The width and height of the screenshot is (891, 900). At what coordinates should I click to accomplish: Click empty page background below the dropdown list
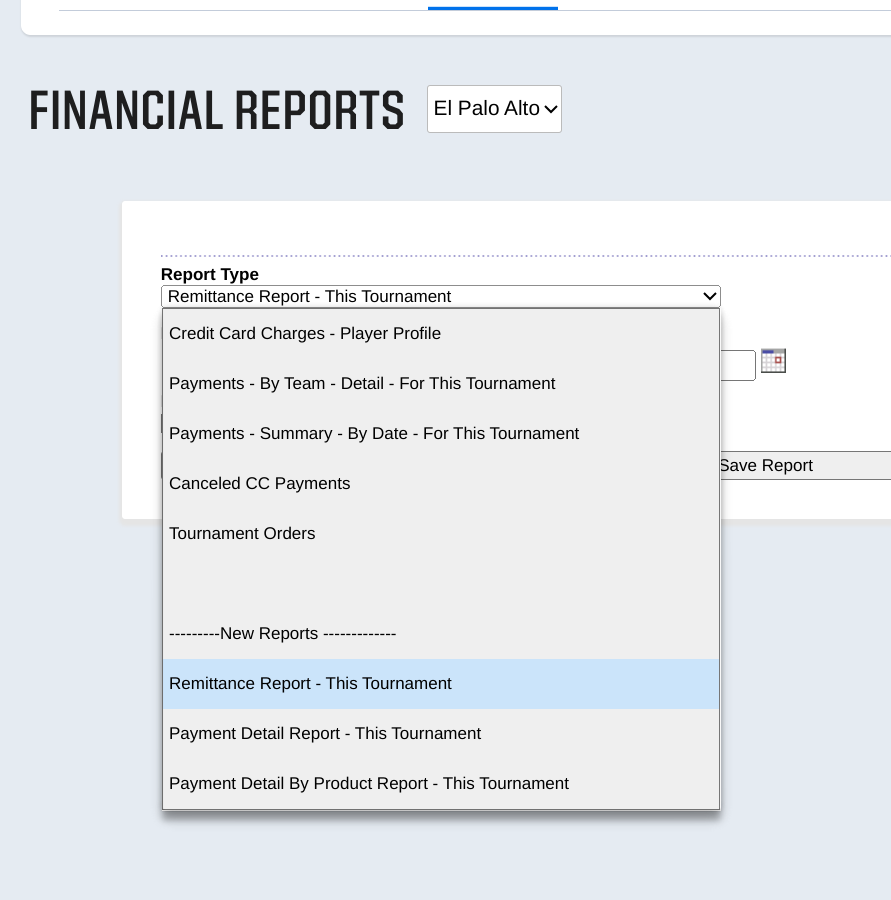pos(440,860)
